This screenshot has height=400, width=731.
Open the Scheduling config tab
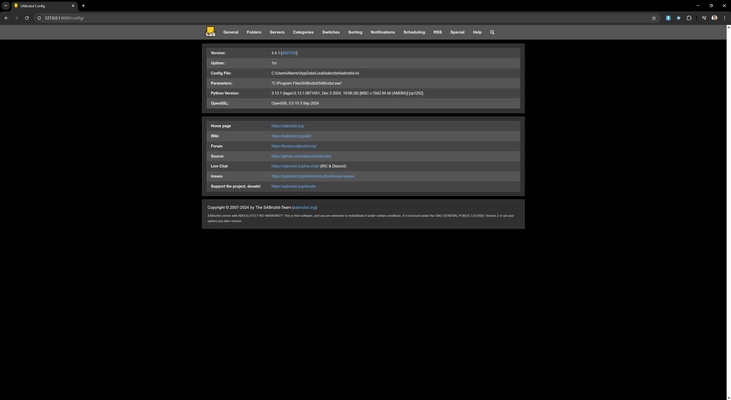[414, 32]
